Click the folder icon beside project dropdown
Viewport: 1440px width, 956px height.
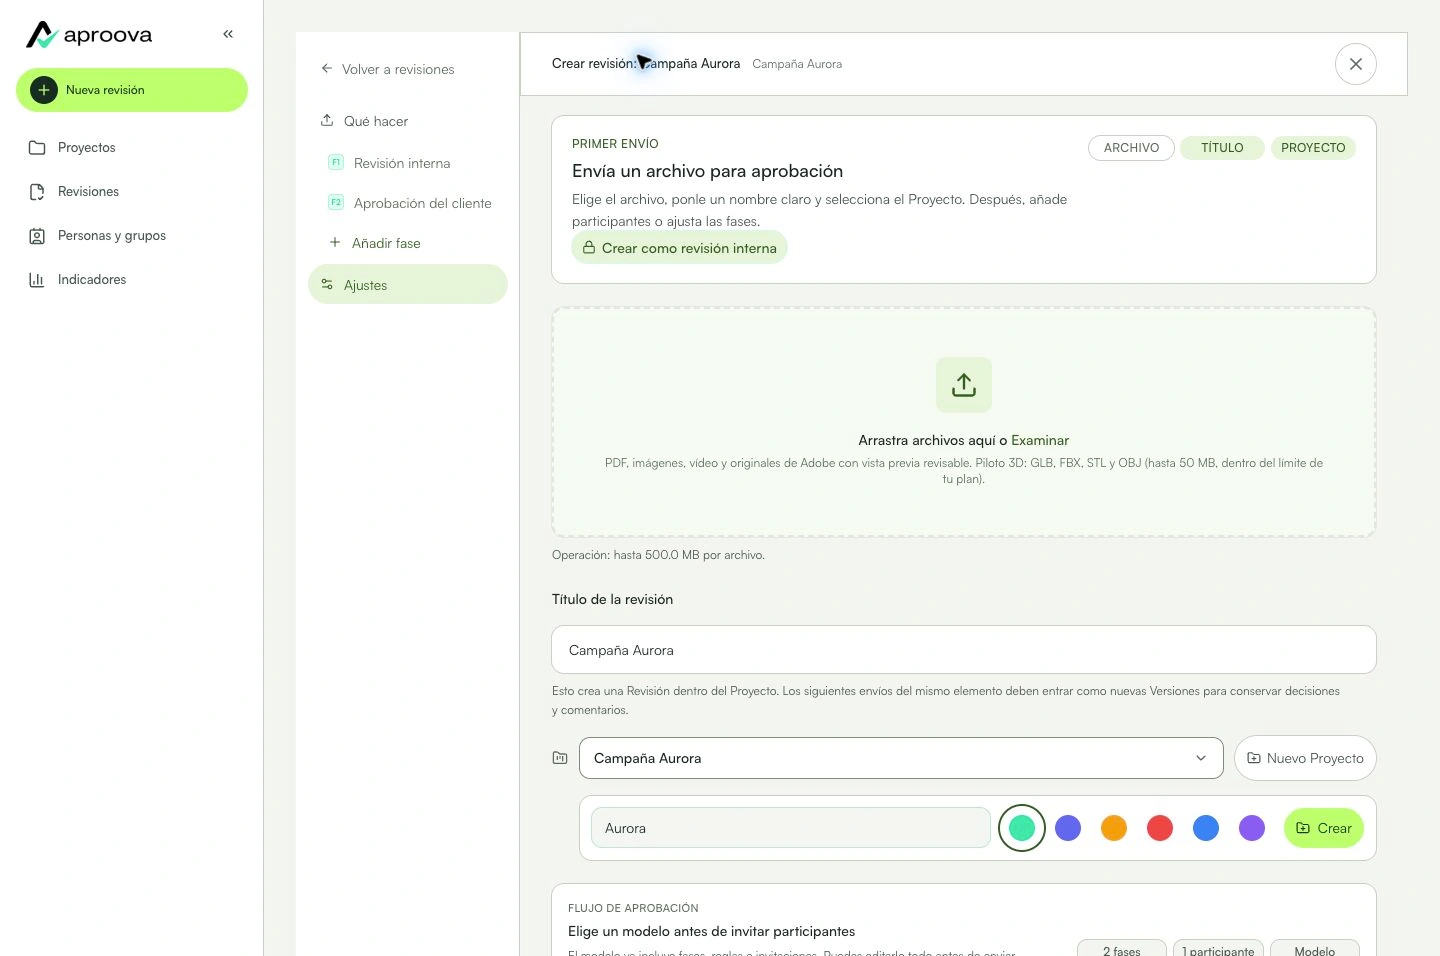coord(560,758)
